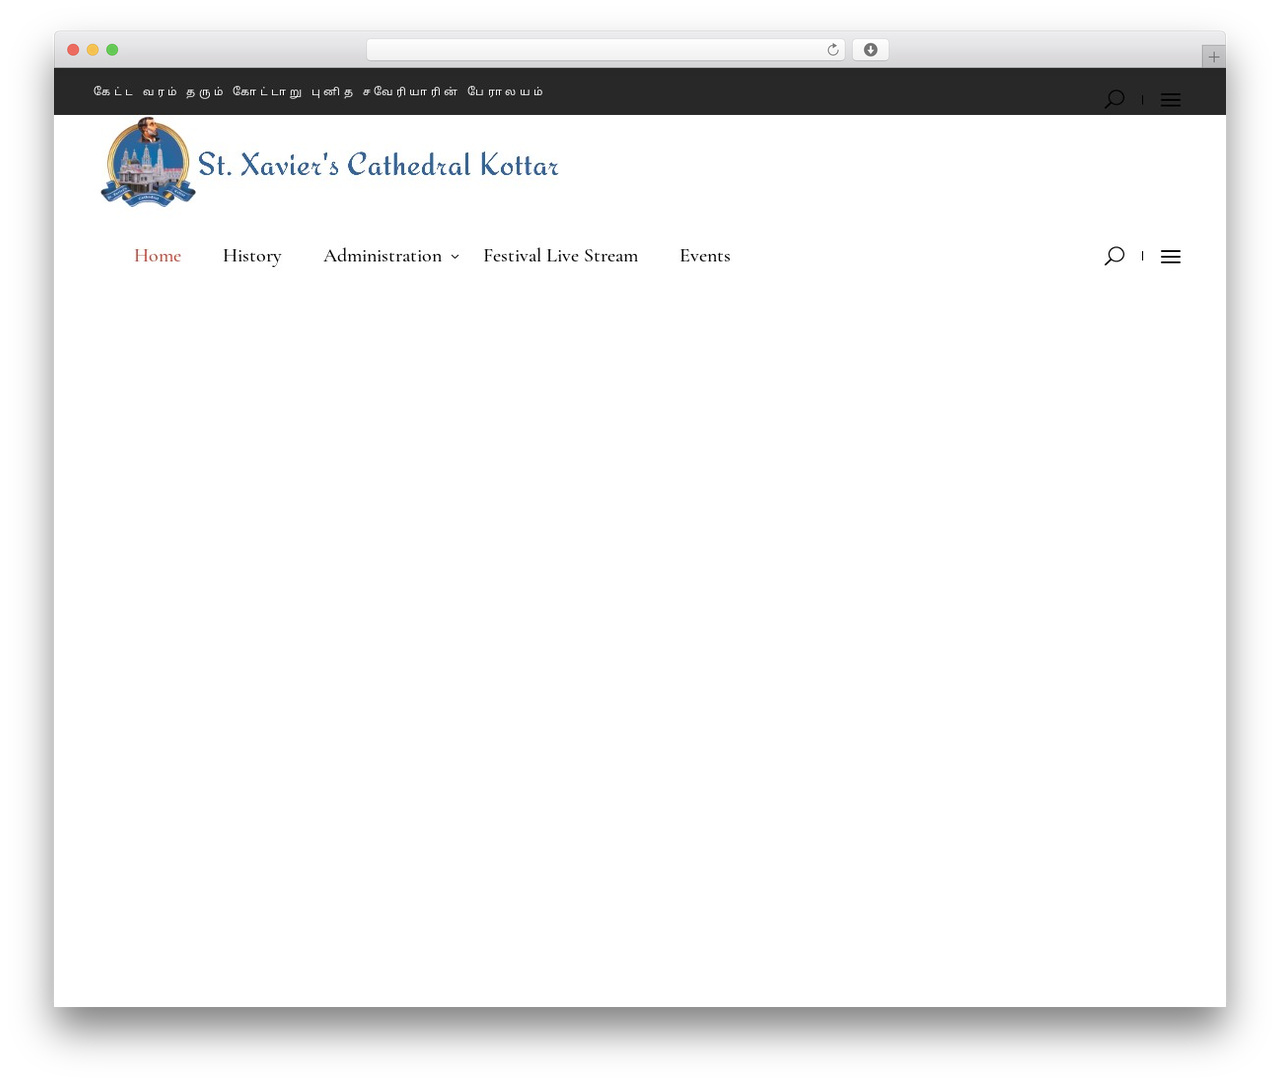1280x1084 pixels.
Task: Click the St. Xavier's Cathedral Kottar title
Action: 378,164
